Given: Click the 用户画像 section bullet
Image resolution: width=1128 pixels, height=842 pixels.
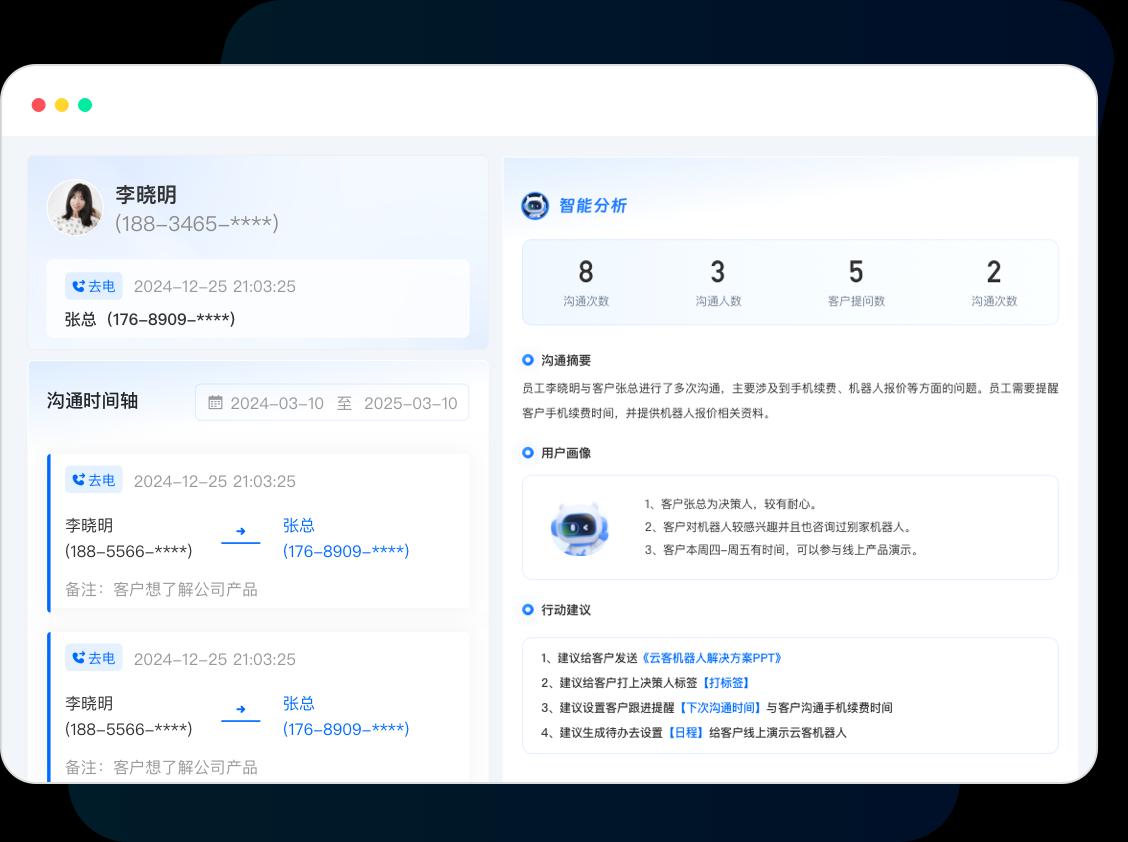Looking at the screenshot, I should pyautogui.click(x=528, y=453).
